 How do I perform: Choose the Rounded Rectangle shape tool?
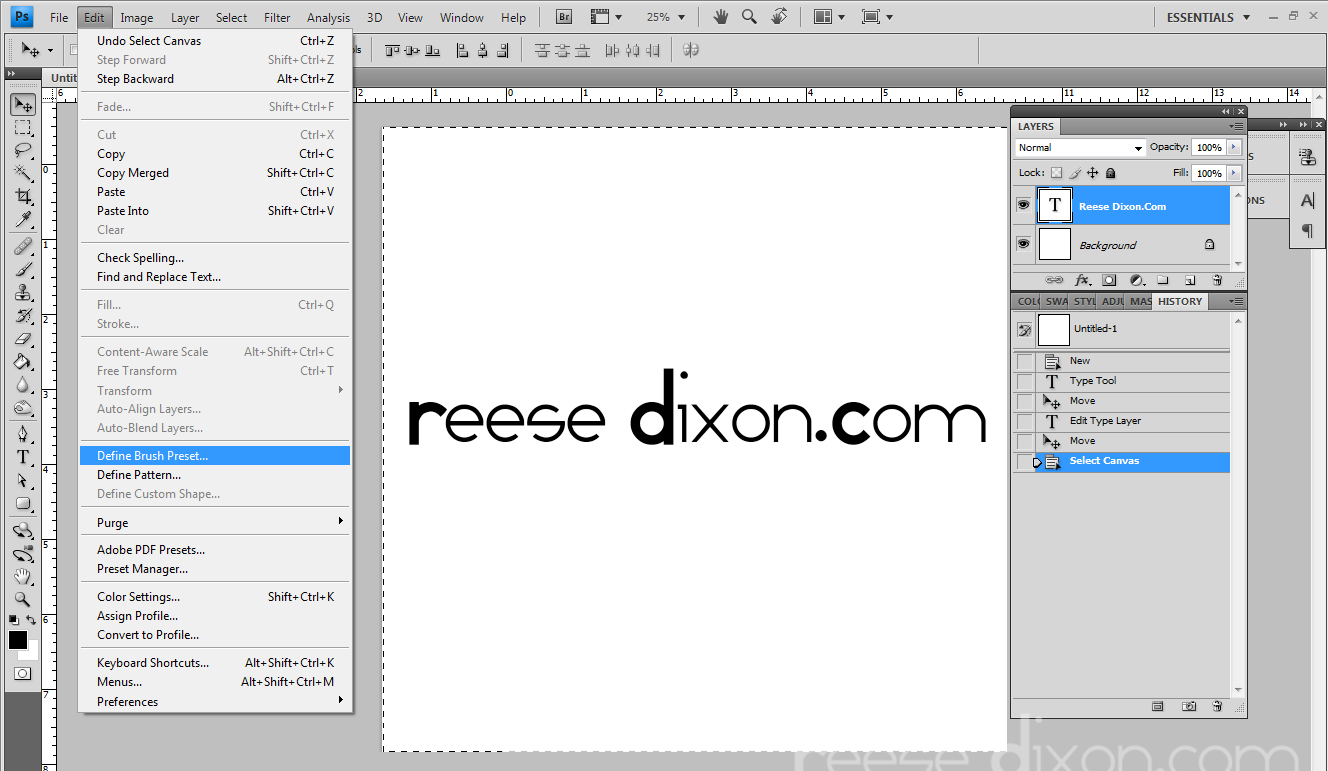(x=22, y=503)
